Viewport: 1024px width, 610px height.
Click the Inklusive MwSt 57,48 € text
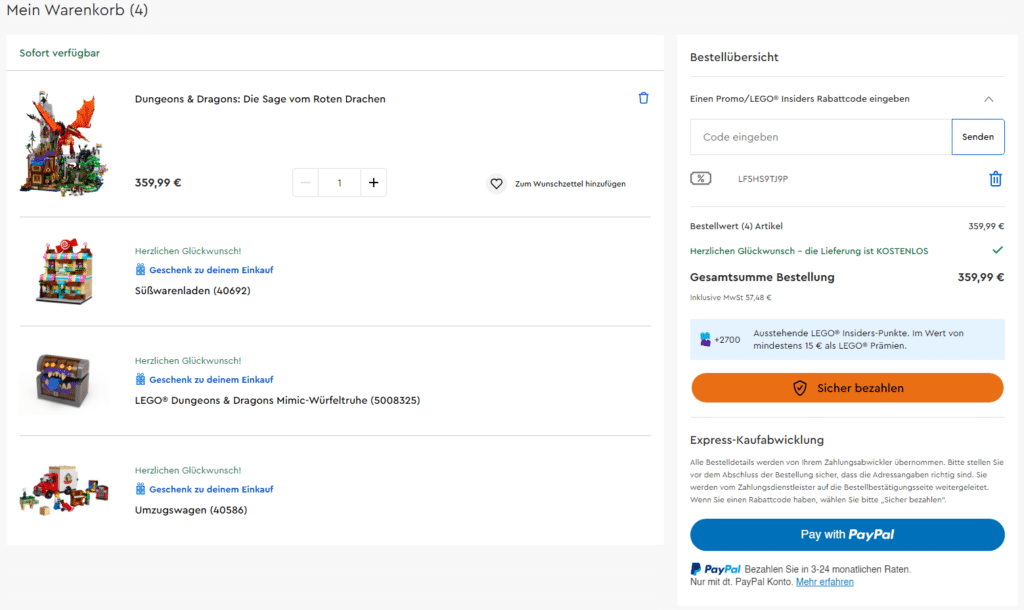tap(730, 298)
